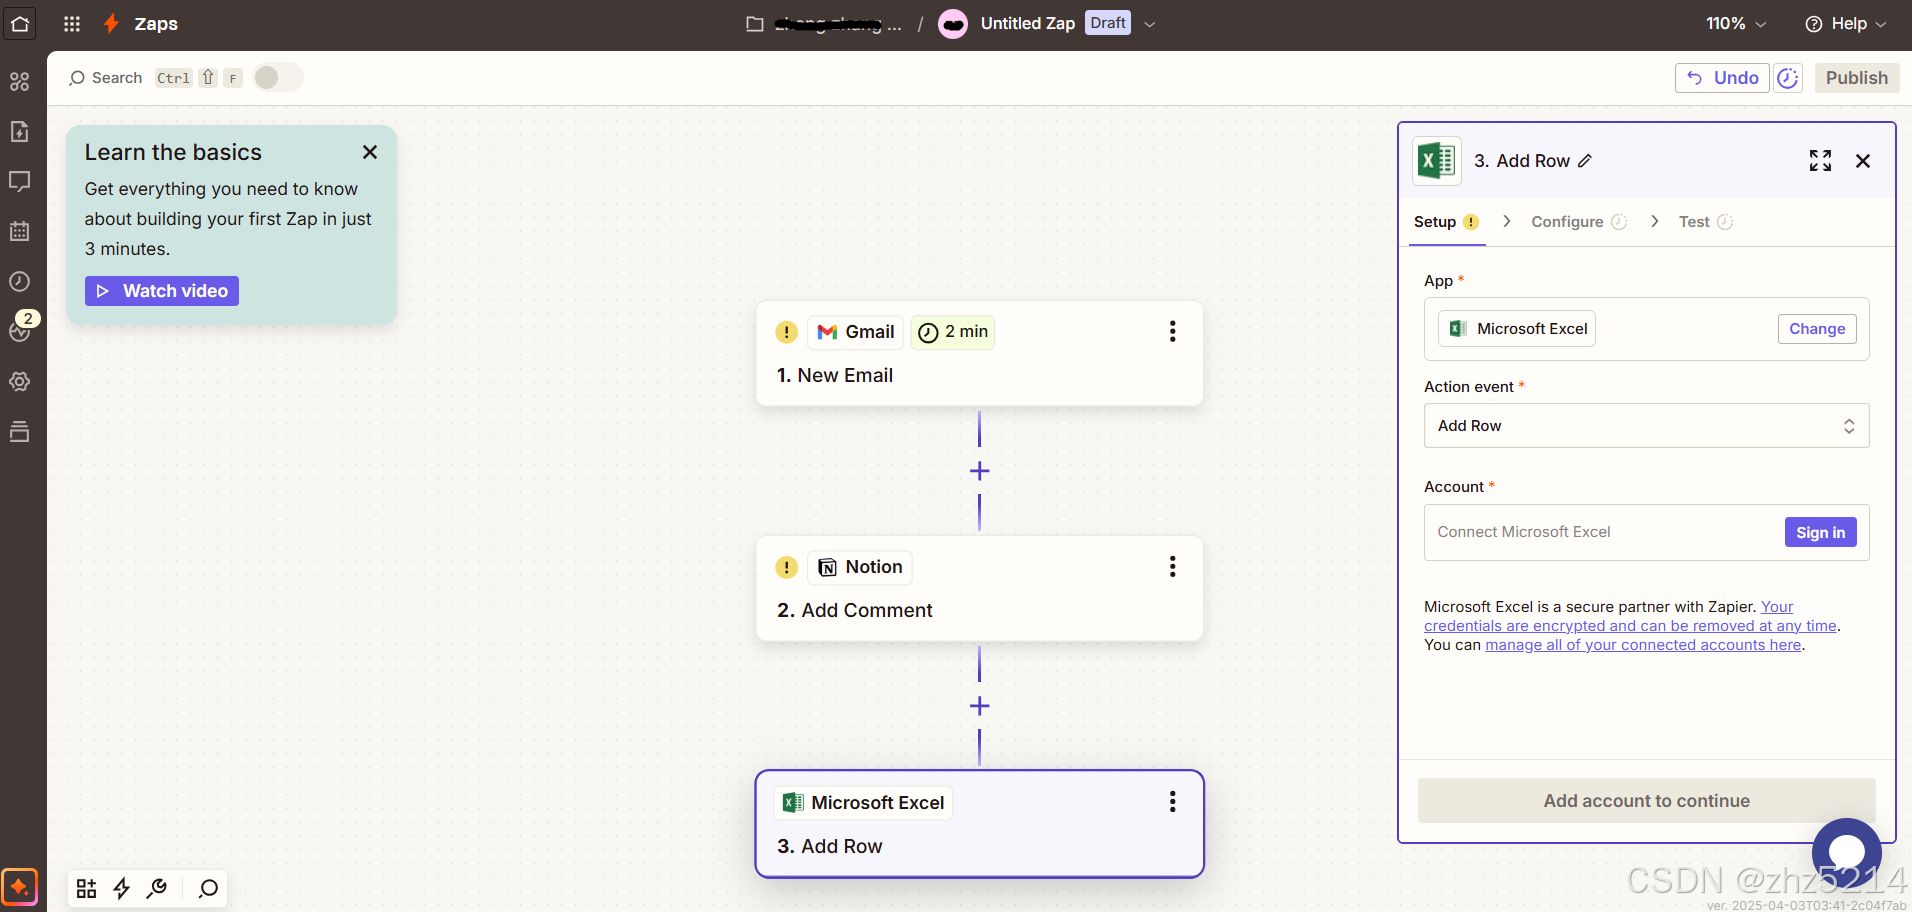Viewport: 1912px width, 912px height.
Task: Click the wrench tools canvas toolbar icon
Action: tap(157, 888)
